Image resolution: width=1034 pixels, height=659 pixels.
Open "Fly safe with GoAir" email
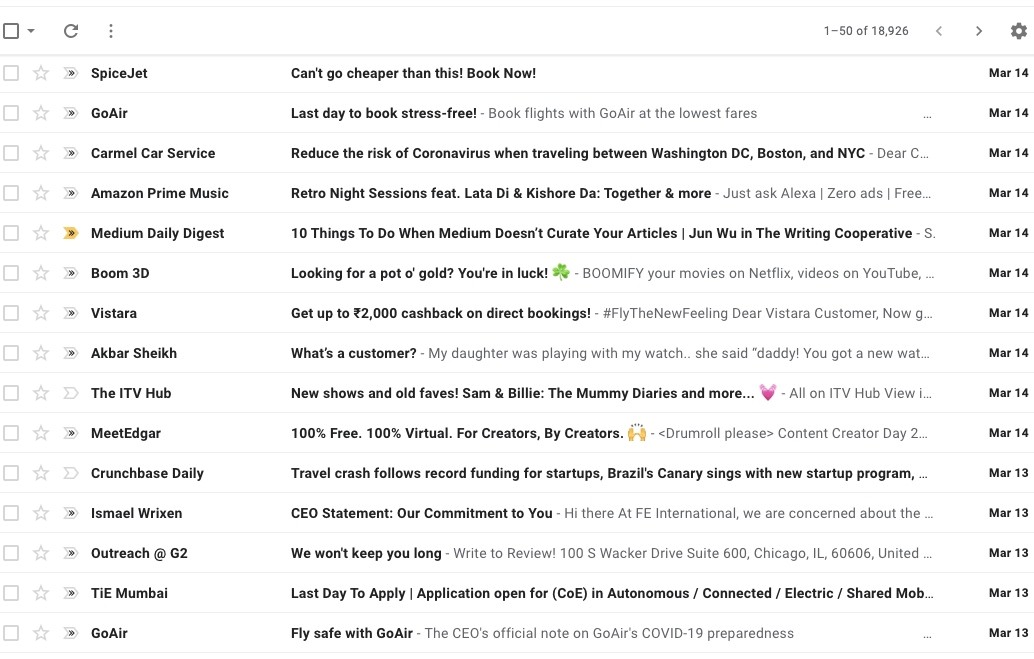pos(351,633)
